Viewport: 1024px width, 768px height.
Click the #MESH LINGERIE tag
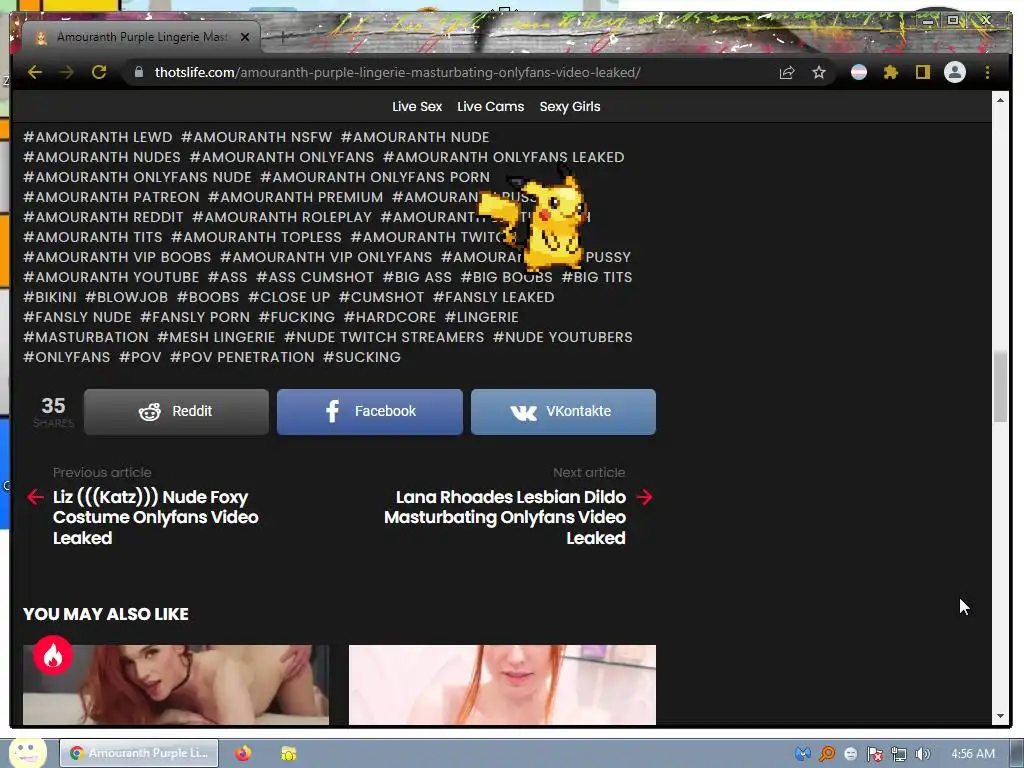[x=216, y=337]
